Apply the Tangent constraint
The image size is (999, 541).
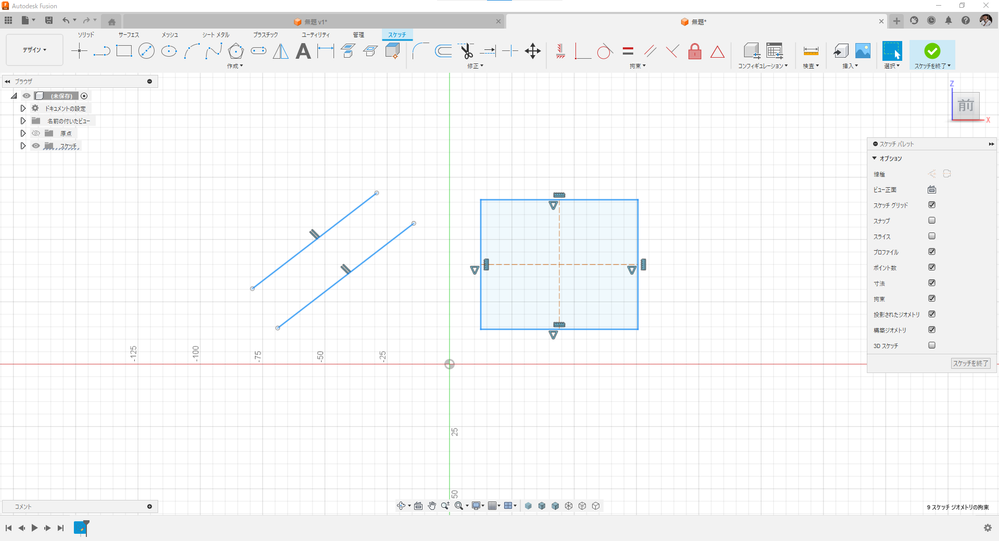pyautogui.click(x=605, y=51)
